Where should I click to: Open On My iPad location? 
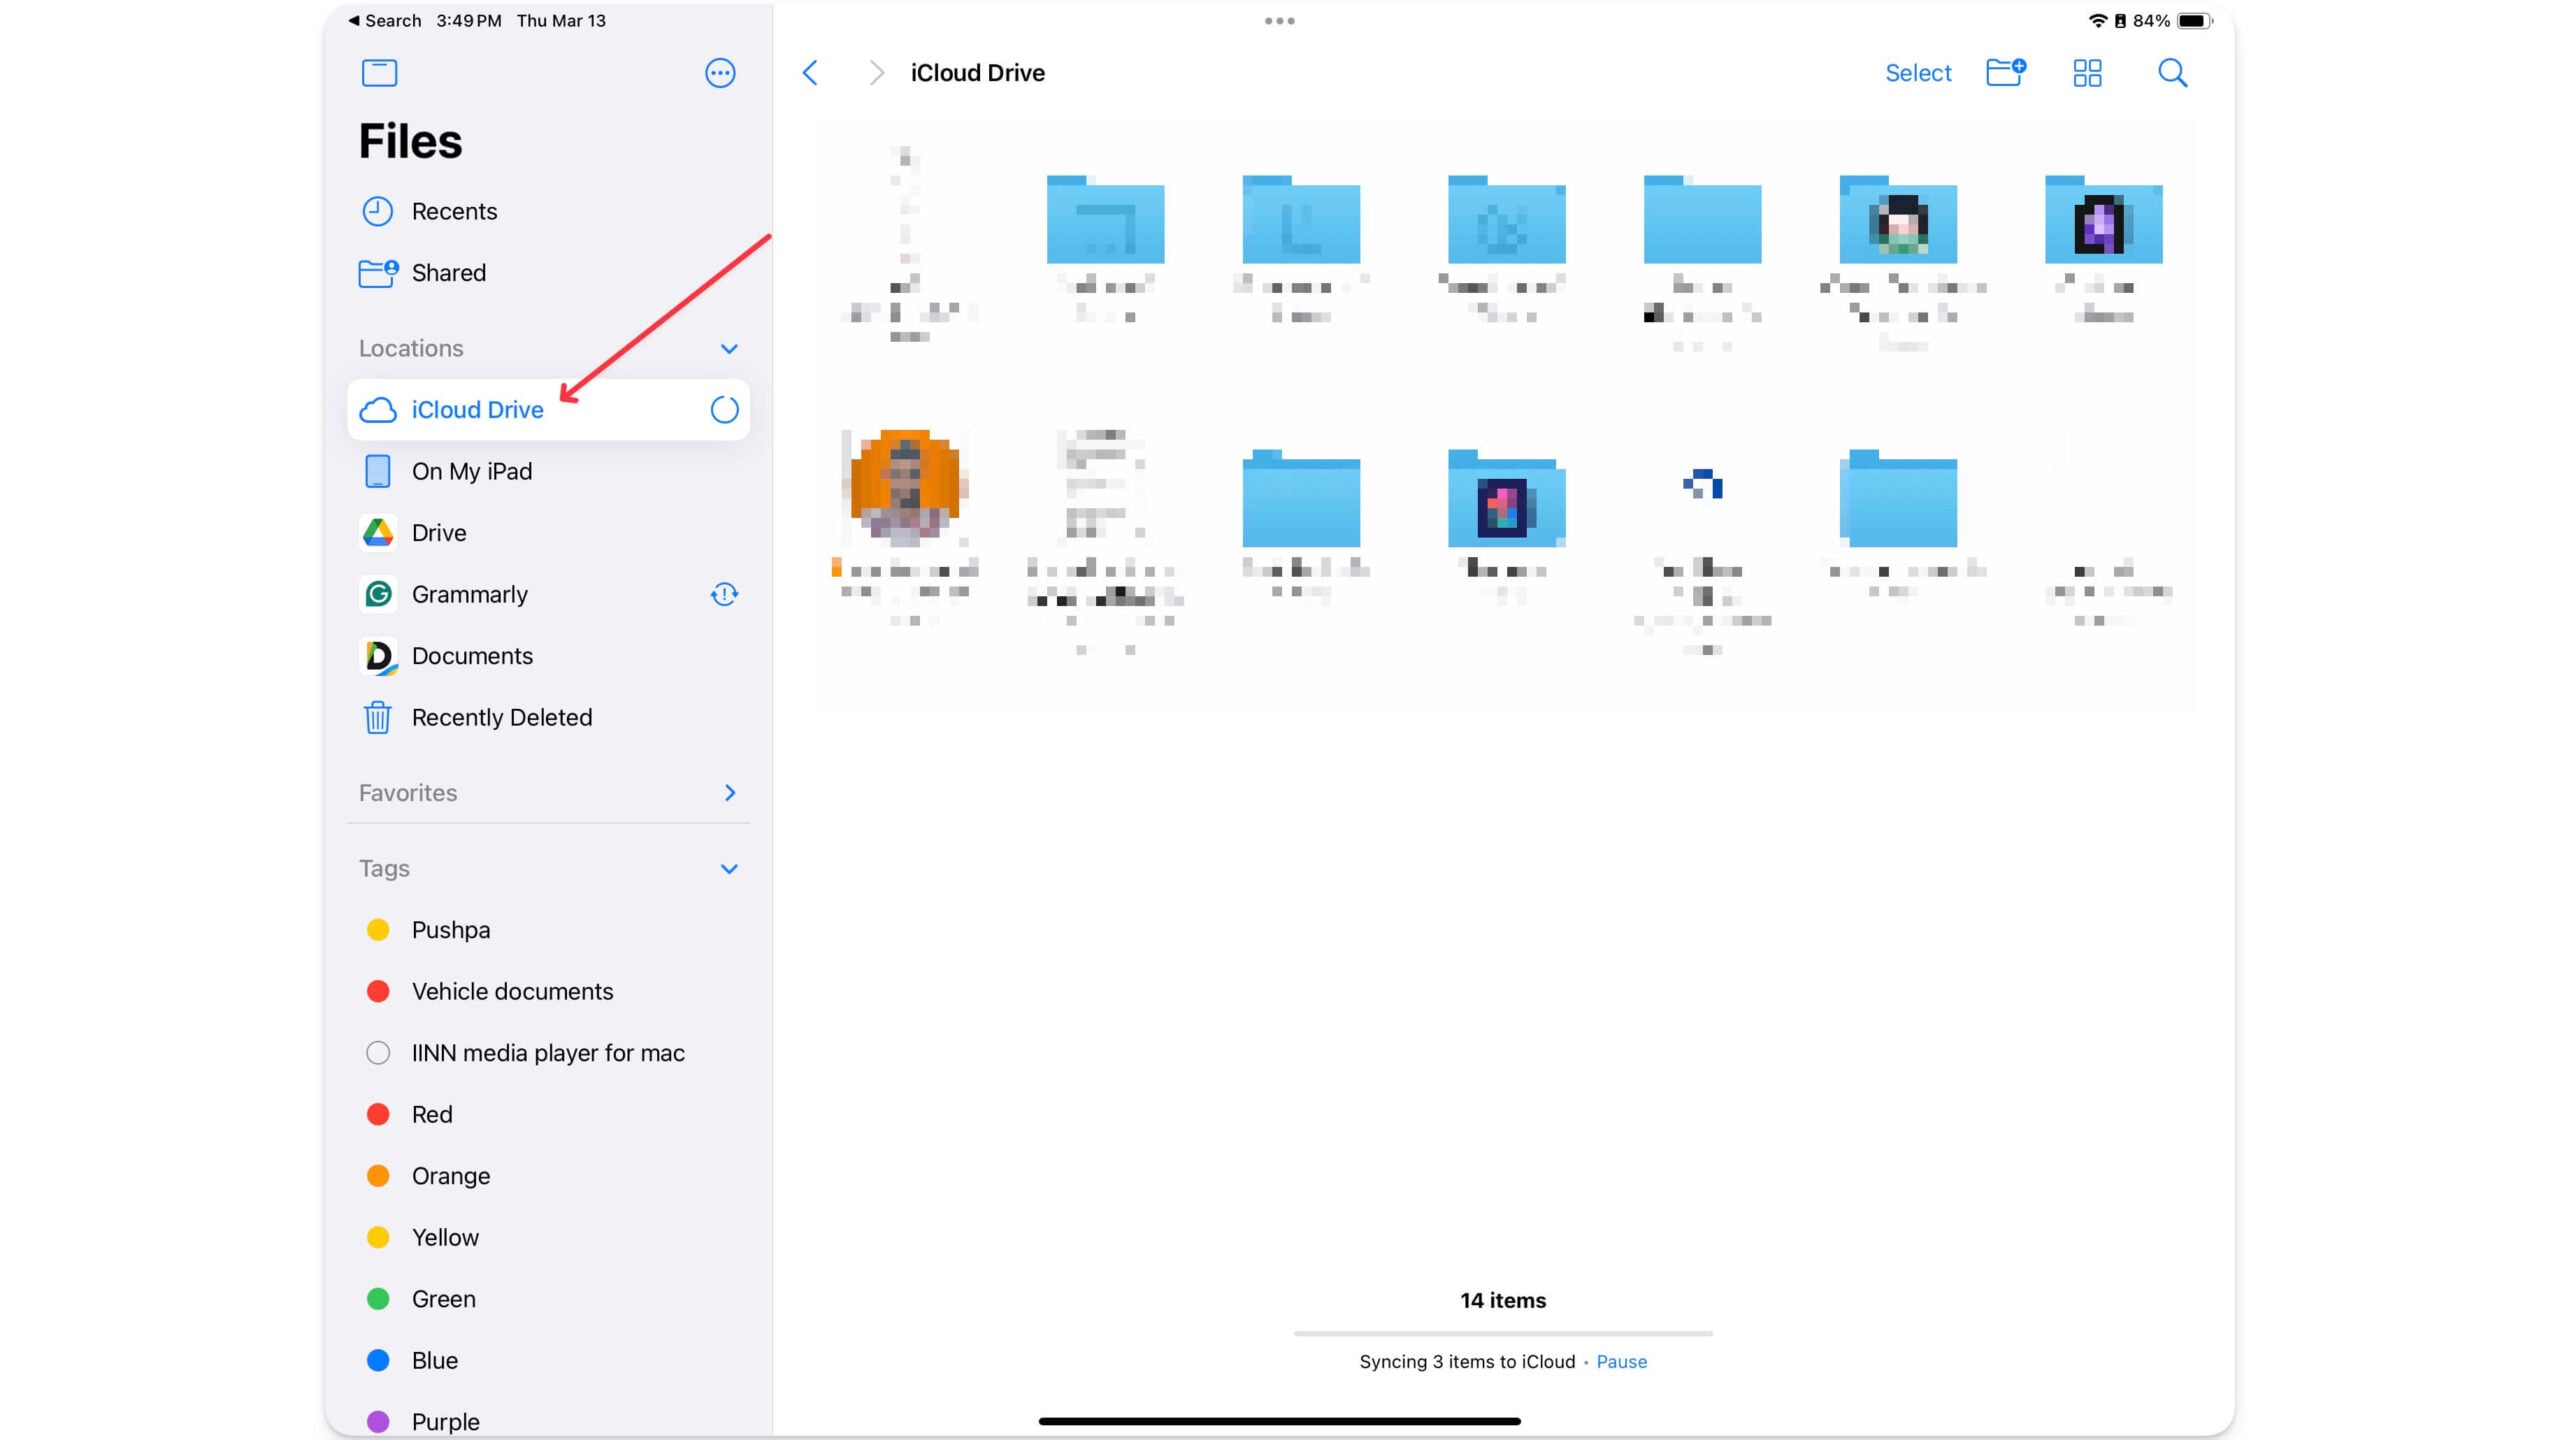point(548,472)
